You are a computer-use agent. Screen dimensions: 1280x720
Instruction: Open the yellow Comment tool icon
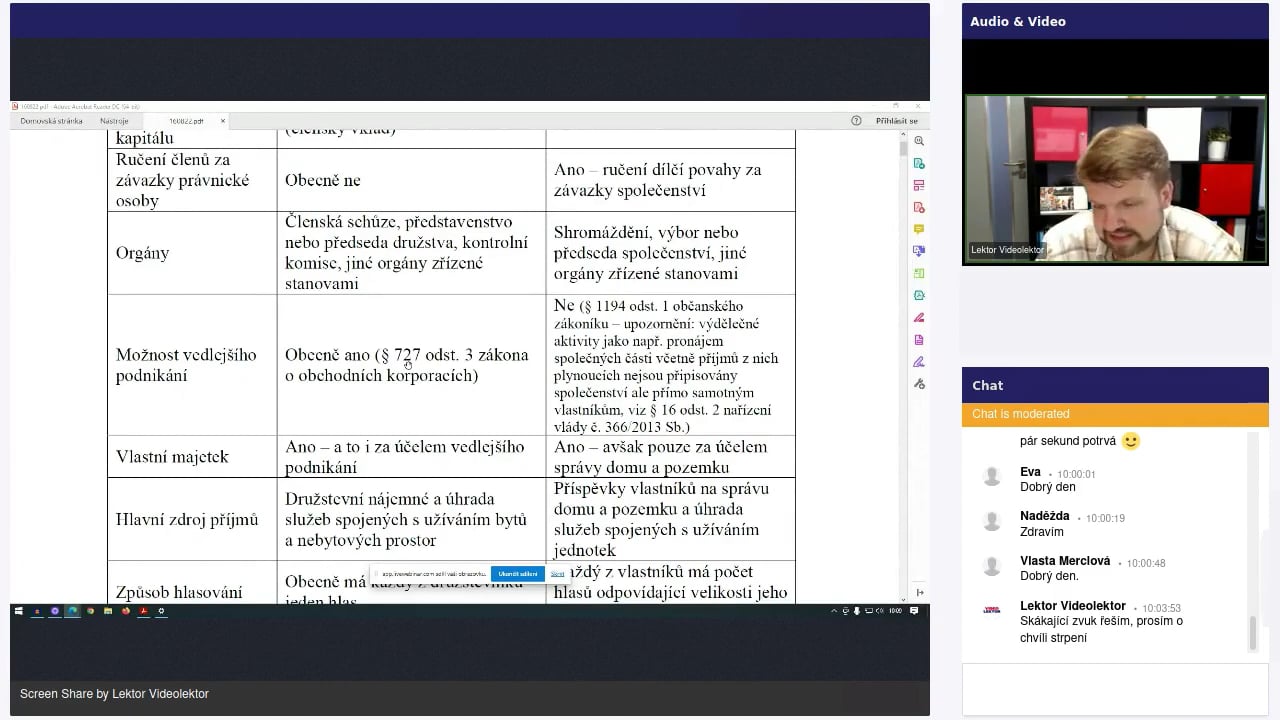click(919, 229)
